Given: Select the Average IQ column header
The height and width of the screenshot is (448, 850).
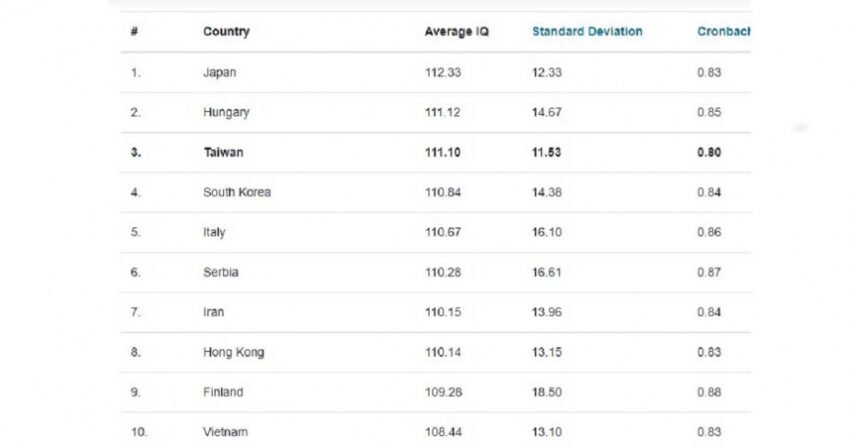Looking at the screenshot, I should coord(456,31).
